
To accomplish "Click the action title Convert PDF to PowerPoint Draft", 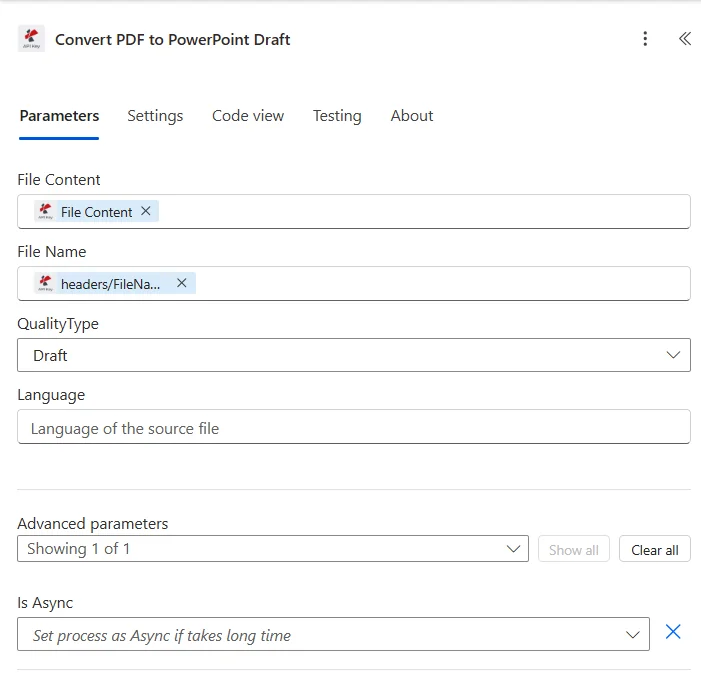I will click(173, 39).
